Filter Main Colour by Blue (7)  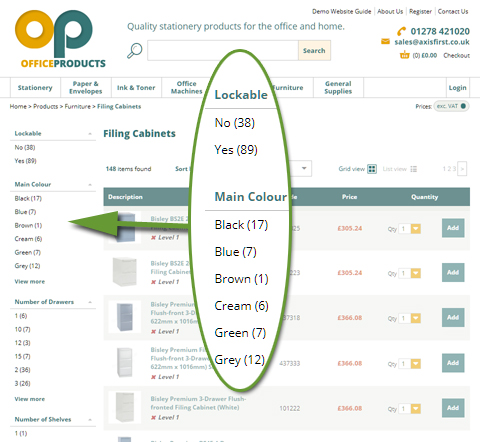tap(25, 212)
